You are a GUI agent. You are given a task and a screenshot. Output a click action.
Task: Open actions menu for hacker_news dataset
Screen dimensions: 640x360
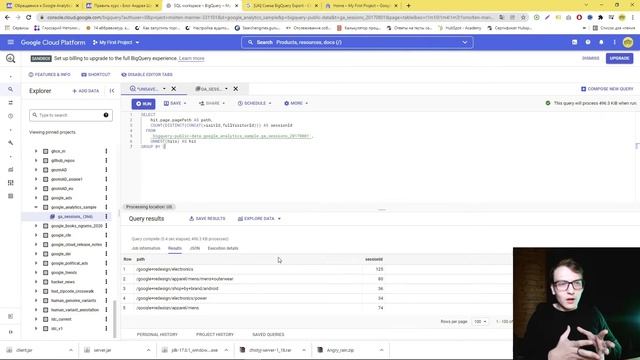[106, 282]
